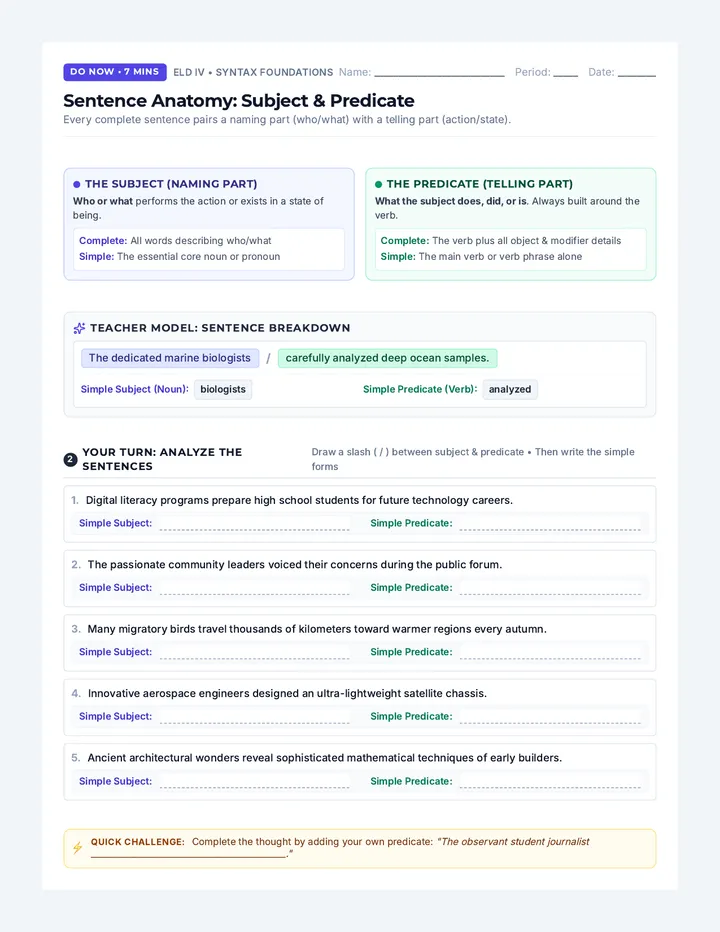Viewport: 720px width, 932px height.
Task: Click the lightning bolt Quick Challenge icon
Action: (78, 848)
